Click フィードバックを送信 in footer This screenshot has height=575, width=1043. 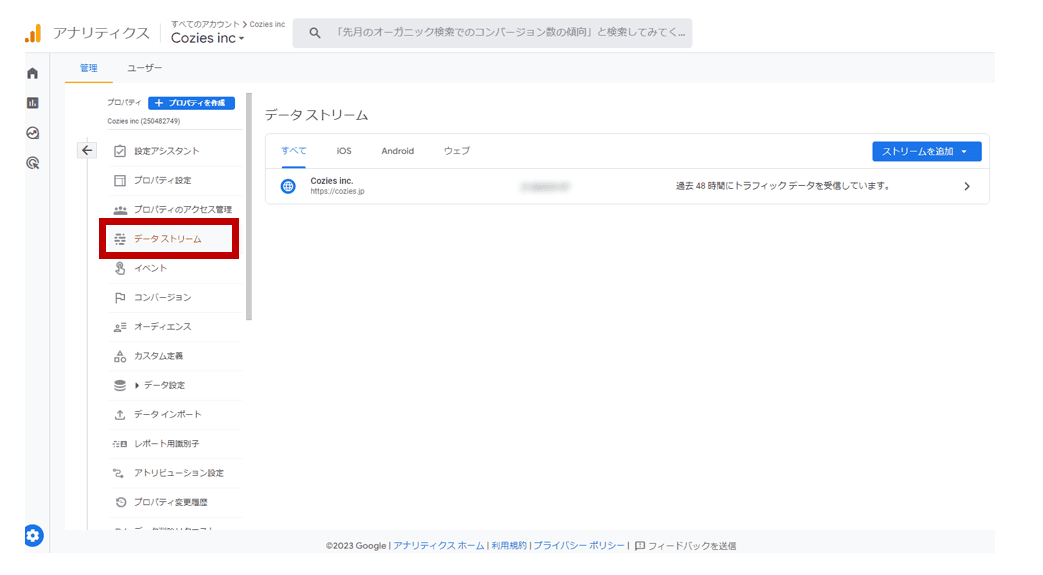tap(692, 546)
